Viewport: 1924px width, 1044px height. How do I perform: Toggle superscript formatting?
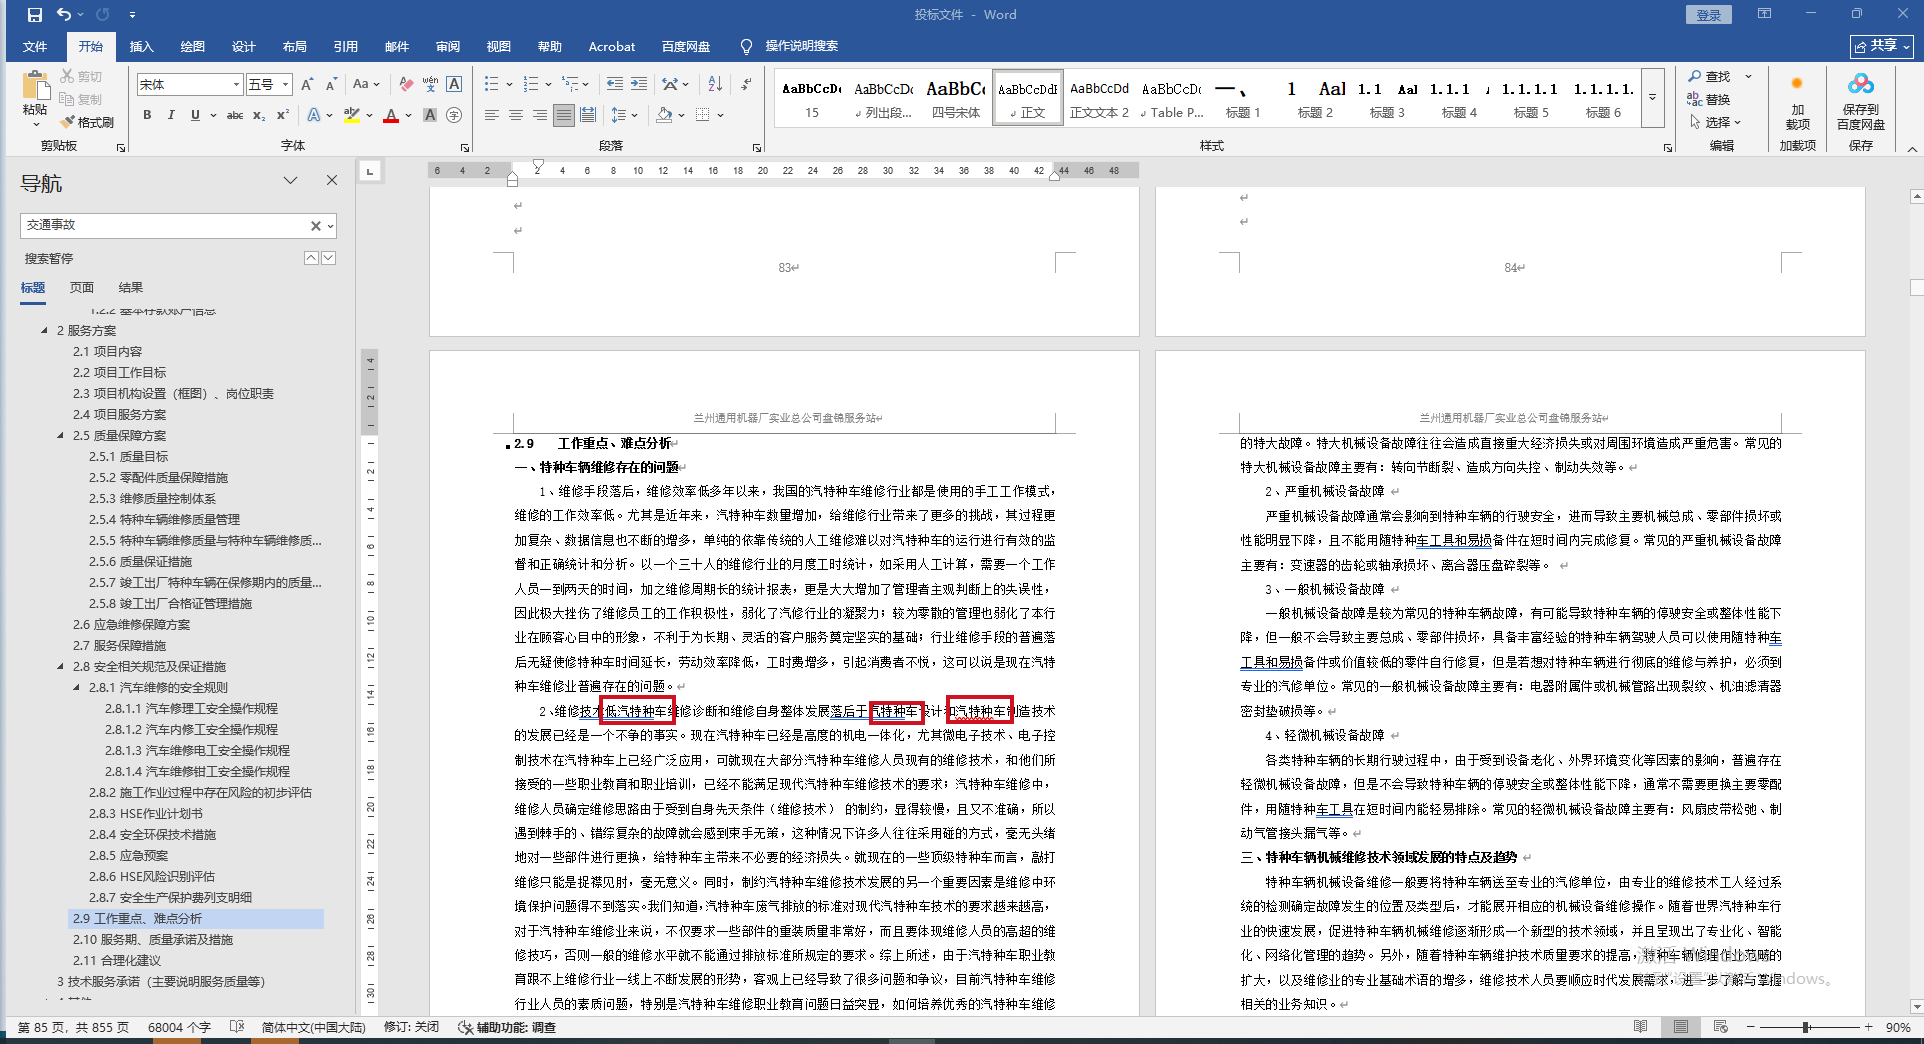[x=283, y=115]
